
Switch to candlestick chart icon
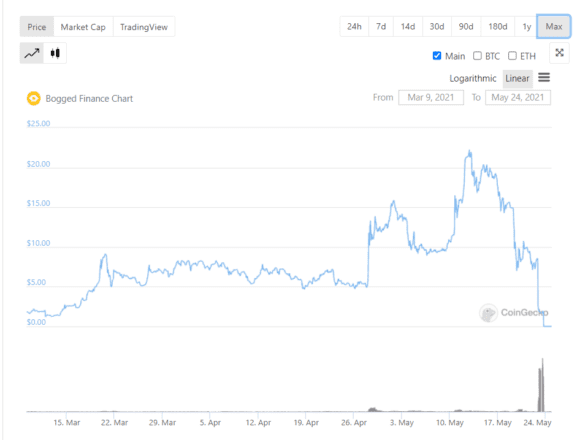55,53
